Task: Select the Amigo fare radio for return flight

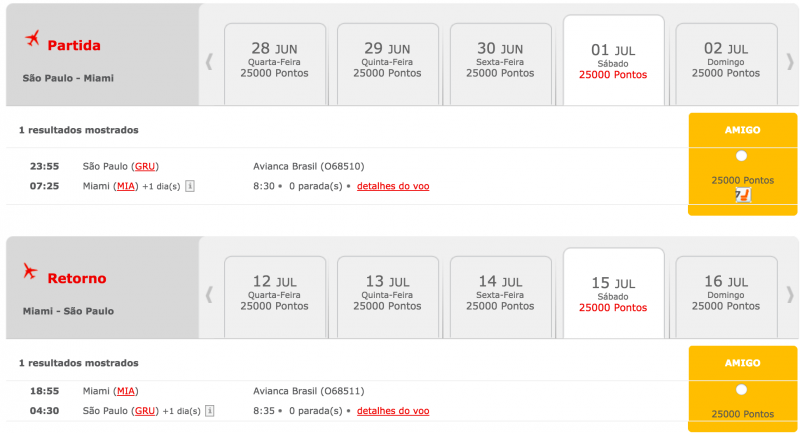Action: coord(741,390)
